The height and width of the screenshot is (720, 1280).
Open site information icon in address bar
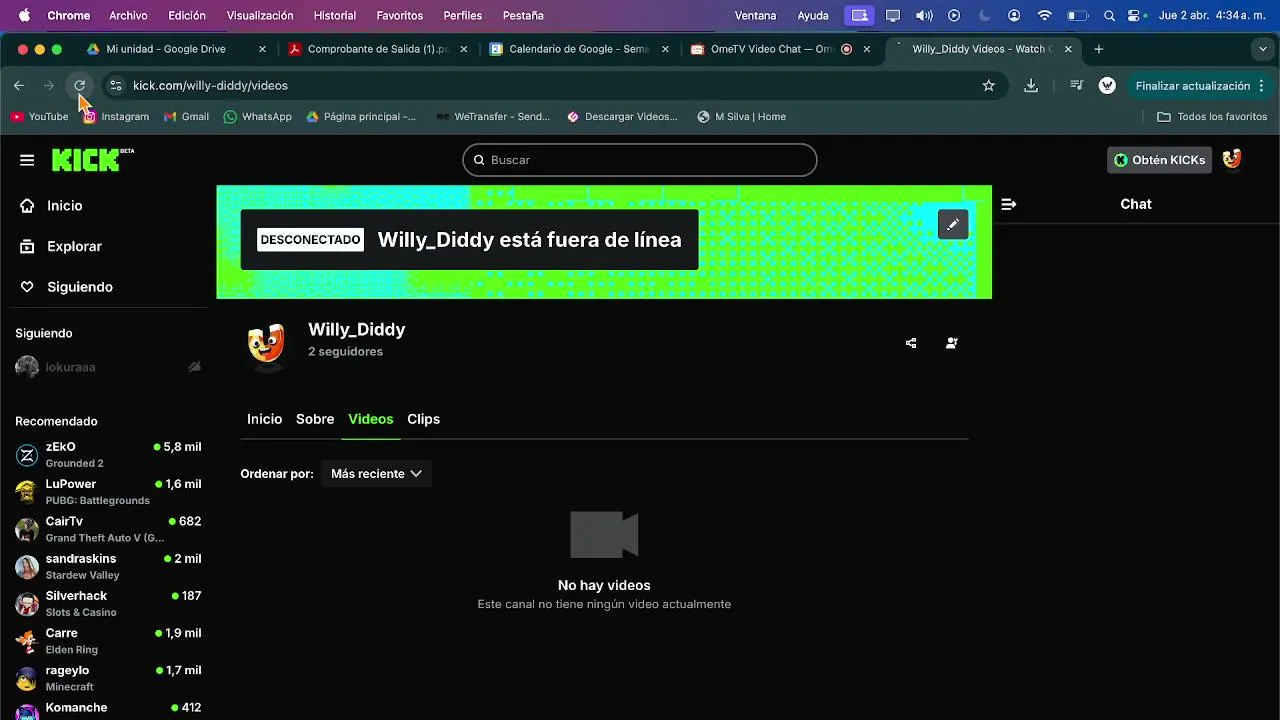click(116, 86)
